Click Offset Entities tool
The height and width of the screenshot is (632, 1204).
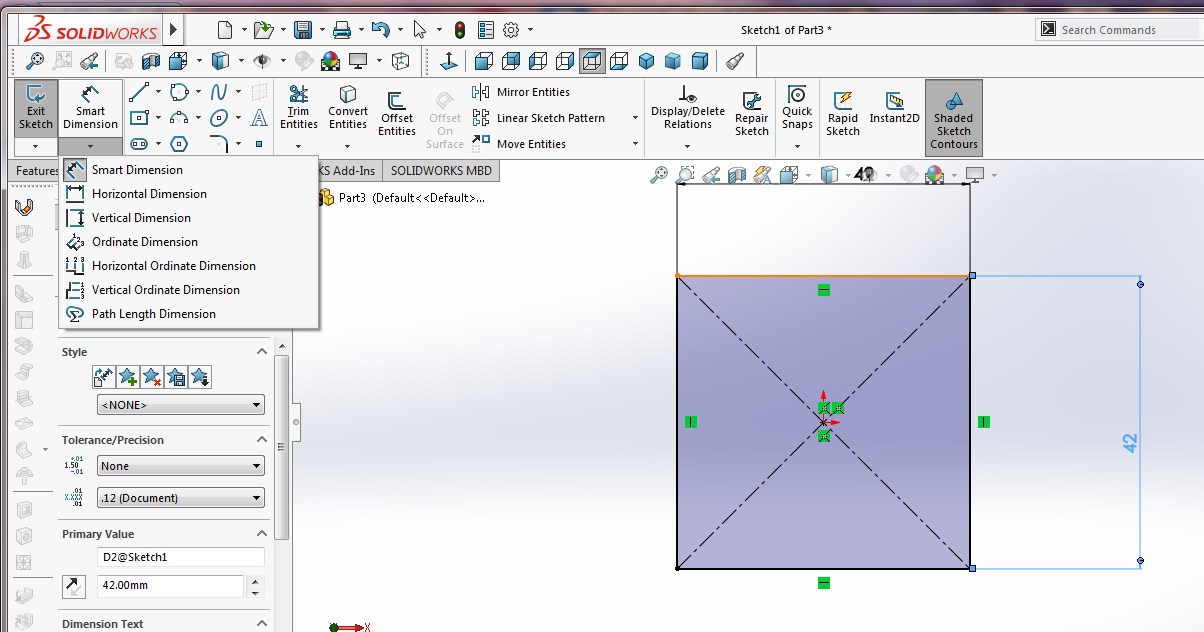pos(396,113)
